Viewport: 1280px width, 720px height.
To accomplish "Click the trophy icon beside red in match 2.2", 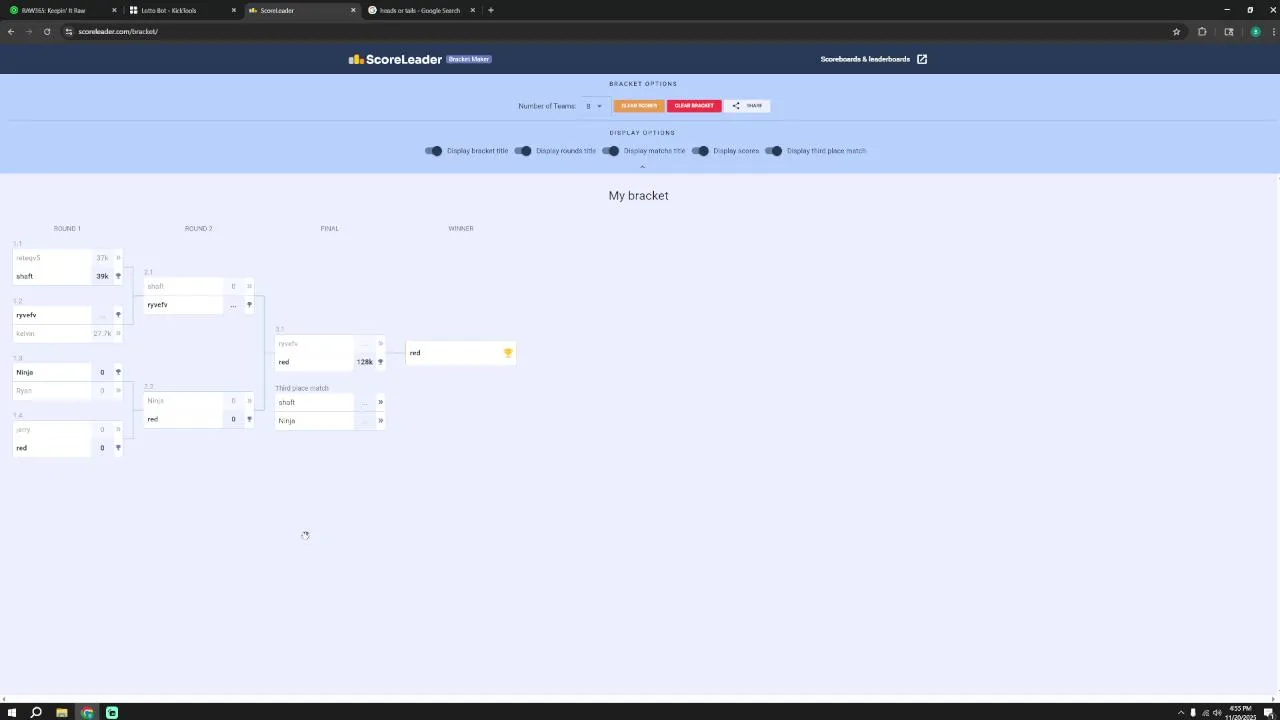I will coord(249,419).
